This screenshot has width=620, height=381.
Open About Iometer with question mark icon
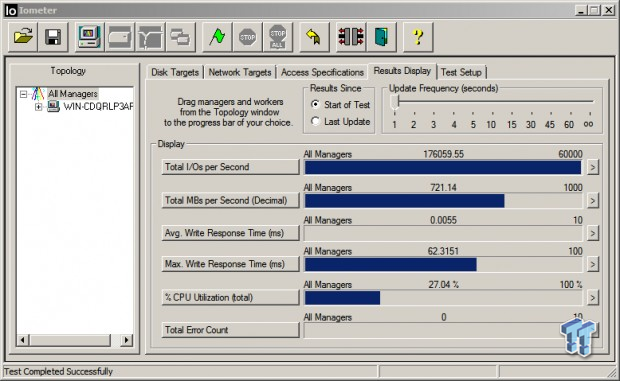point(418,37)
